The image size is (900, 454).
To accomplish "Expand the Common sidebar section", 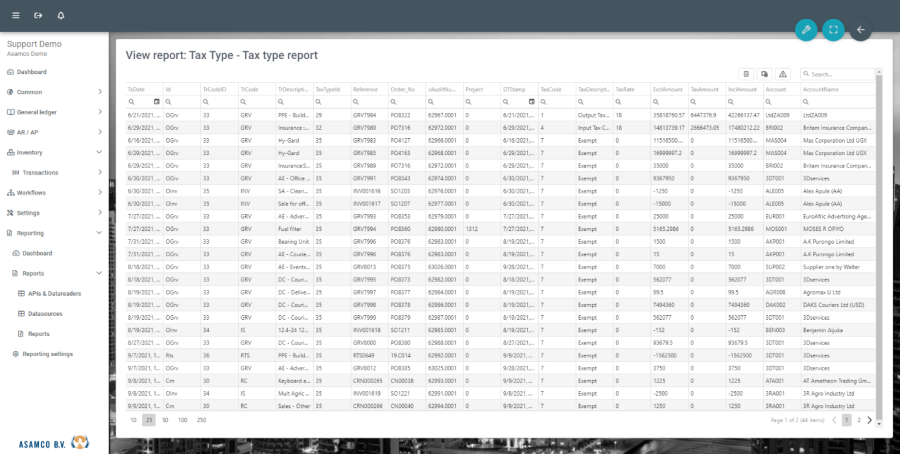I will (x=100, y=92).
